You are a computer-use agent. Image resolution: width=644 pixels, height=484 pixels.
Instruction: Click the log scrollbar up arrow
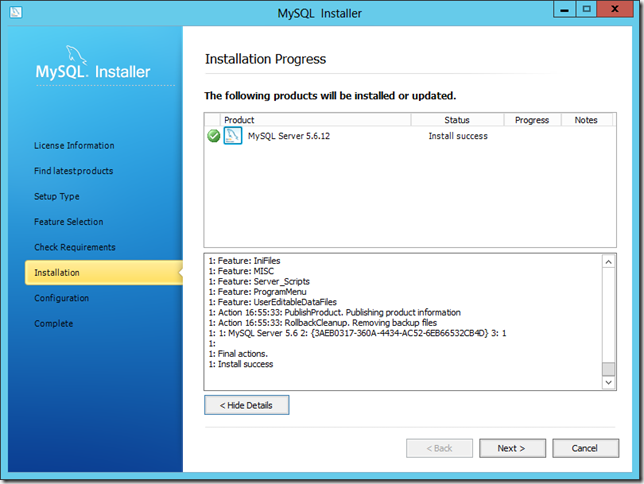pyautogui.click(x=608, y=262)
